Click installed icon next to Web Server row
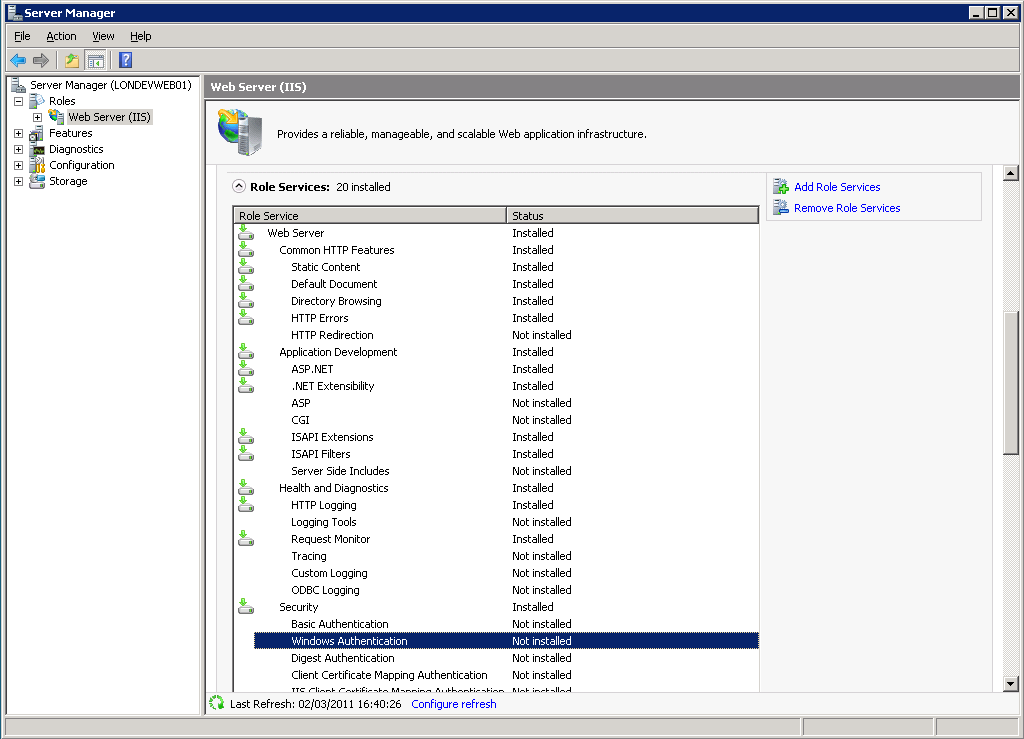The width and height of the screenshot is (1024, 739). click(246, 232)
